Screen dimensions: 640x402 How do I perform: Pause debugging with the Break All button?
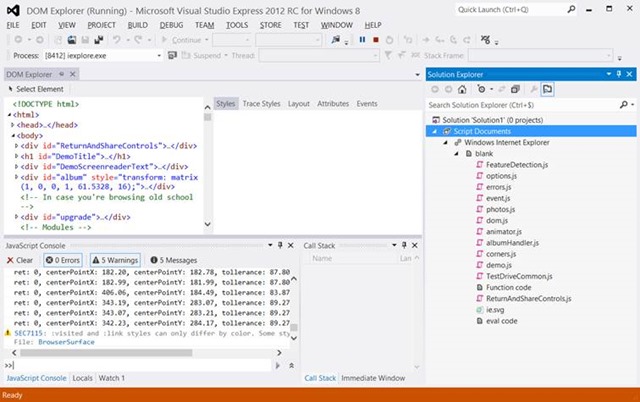pos(361,40)
